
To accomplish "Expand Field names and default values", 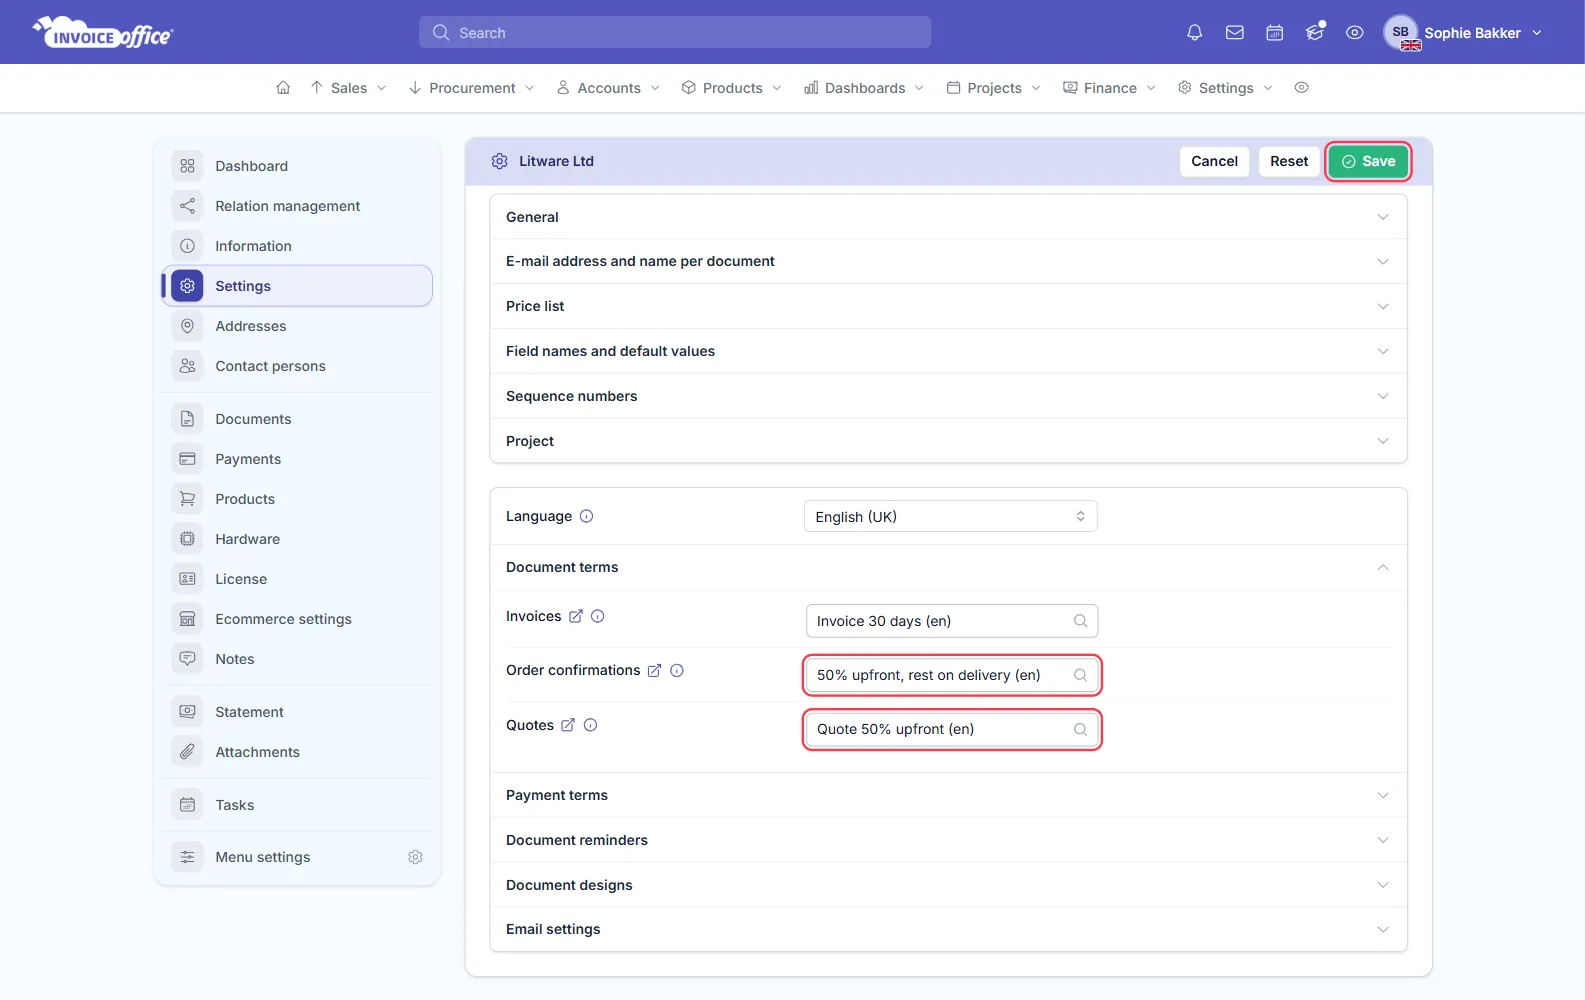I will pyautogui.click(x=948, y=351).
